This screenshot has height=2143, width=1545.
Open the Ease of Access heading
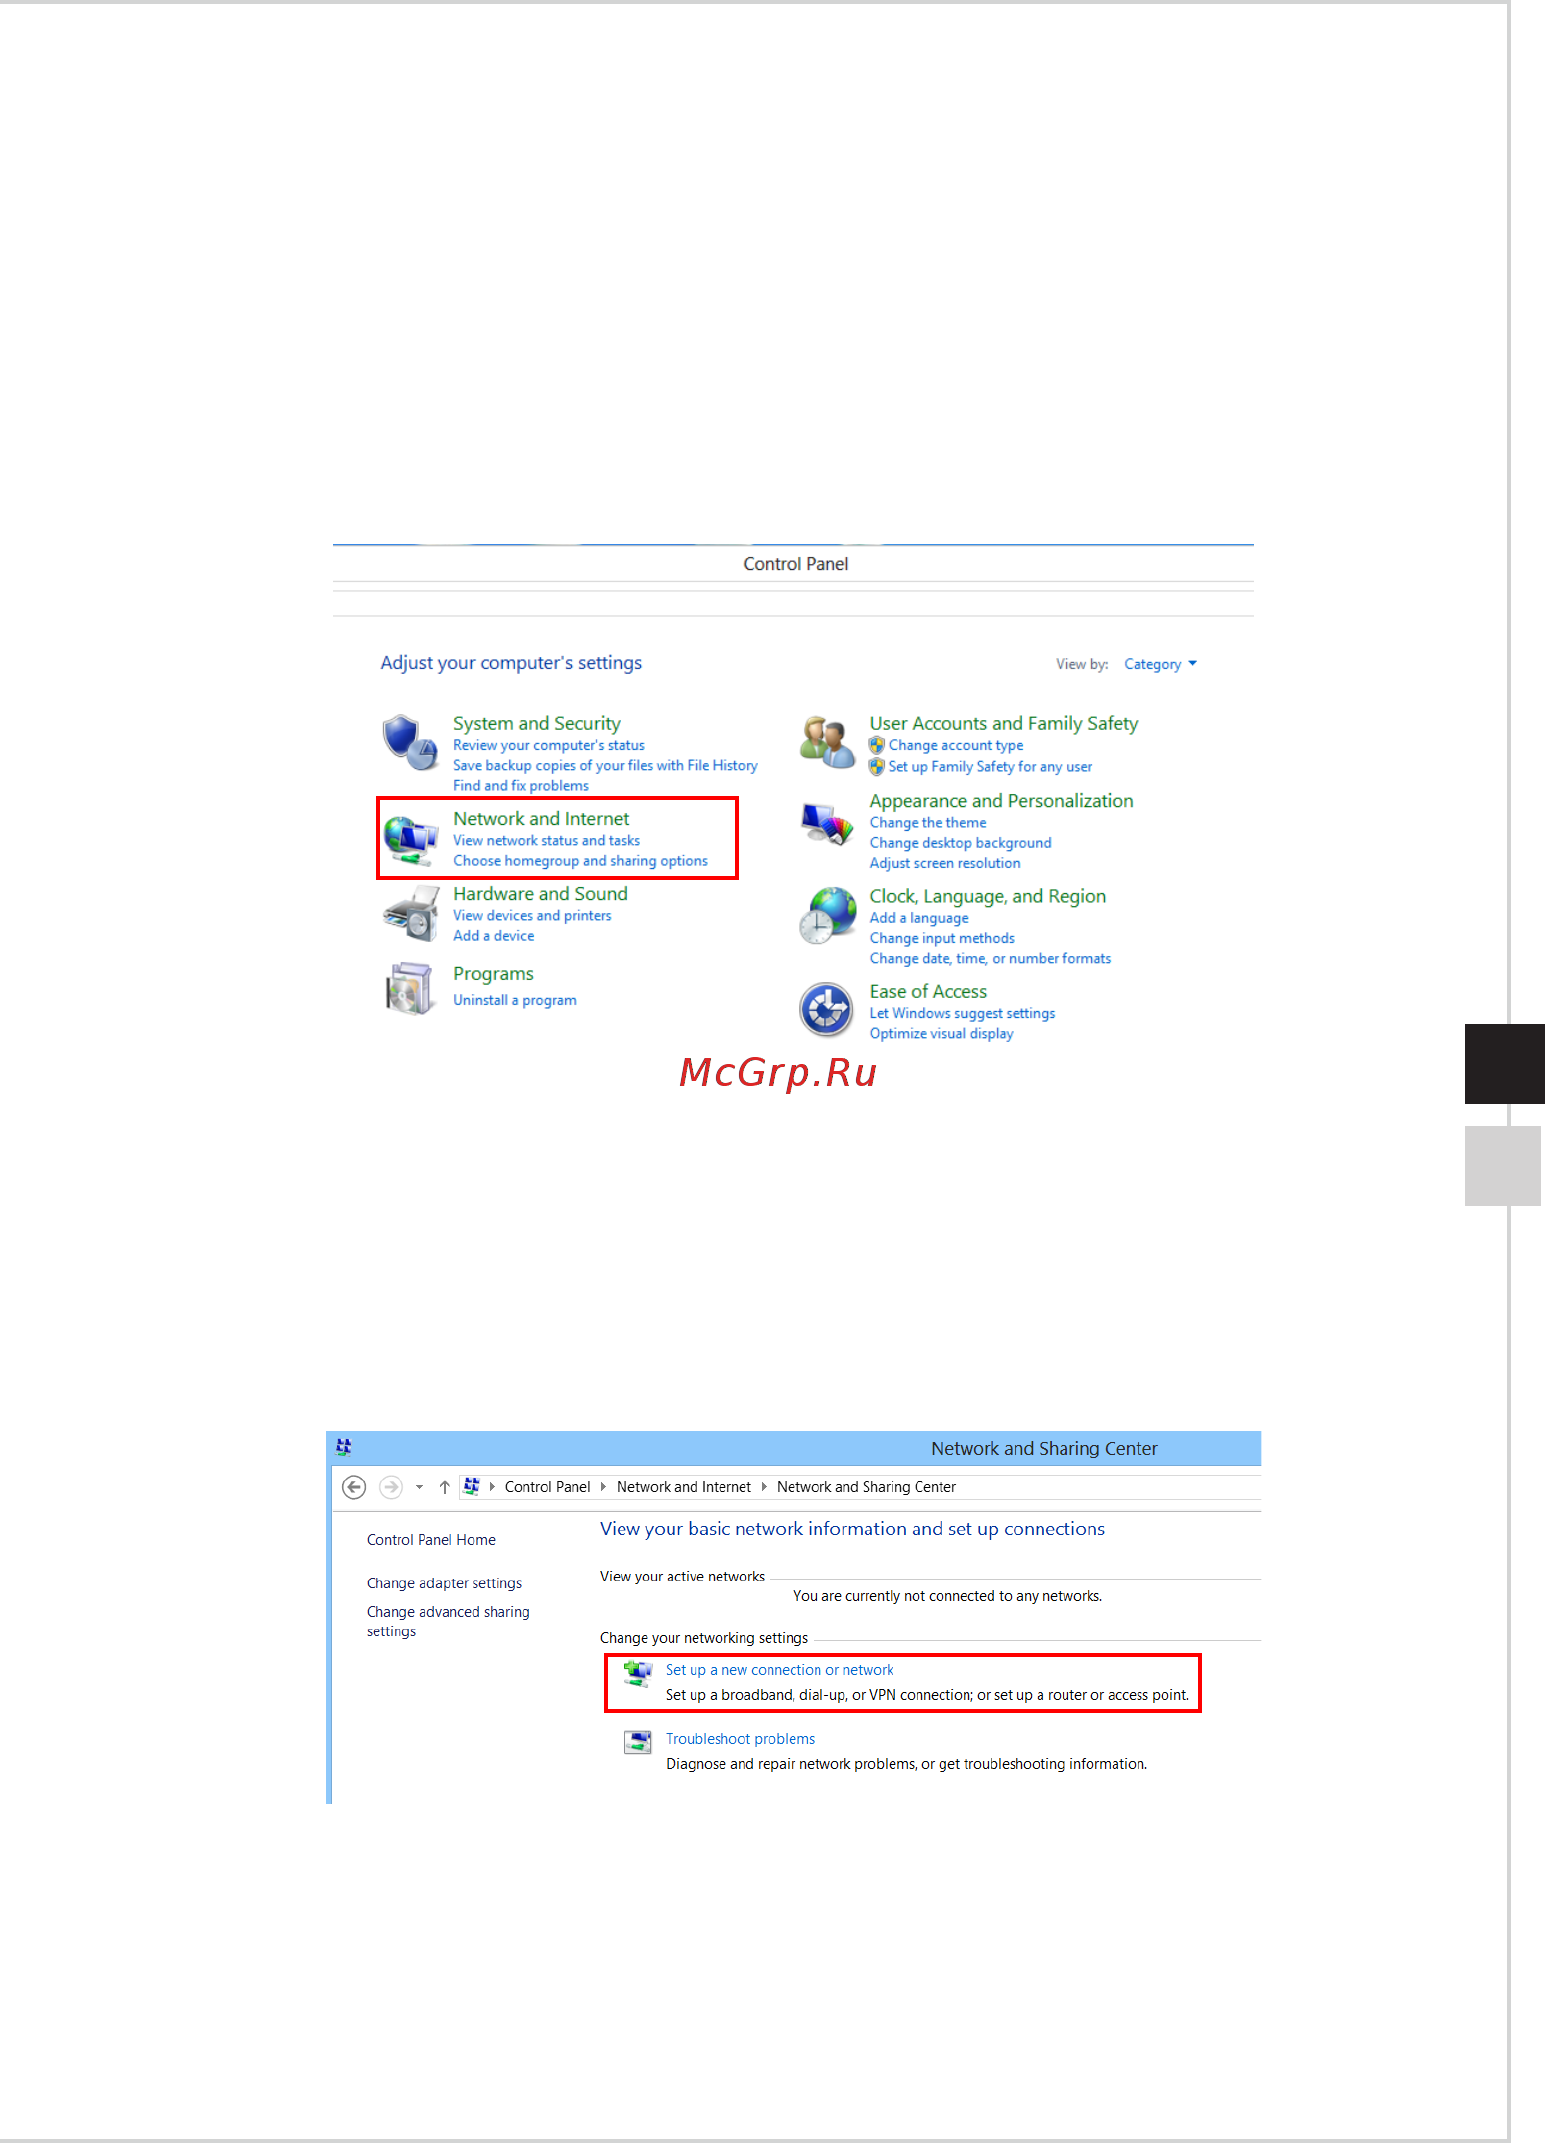click(928, 991)
